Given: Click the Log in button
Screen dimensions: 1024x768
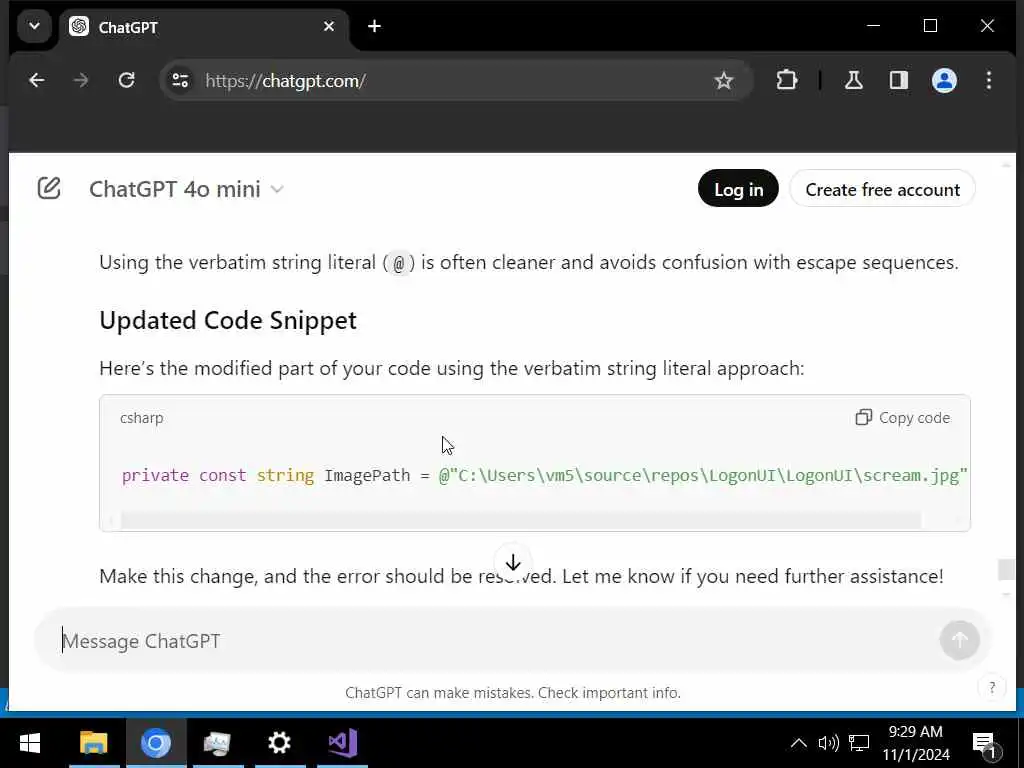Looking at the screenshot, I should point(738,189).
